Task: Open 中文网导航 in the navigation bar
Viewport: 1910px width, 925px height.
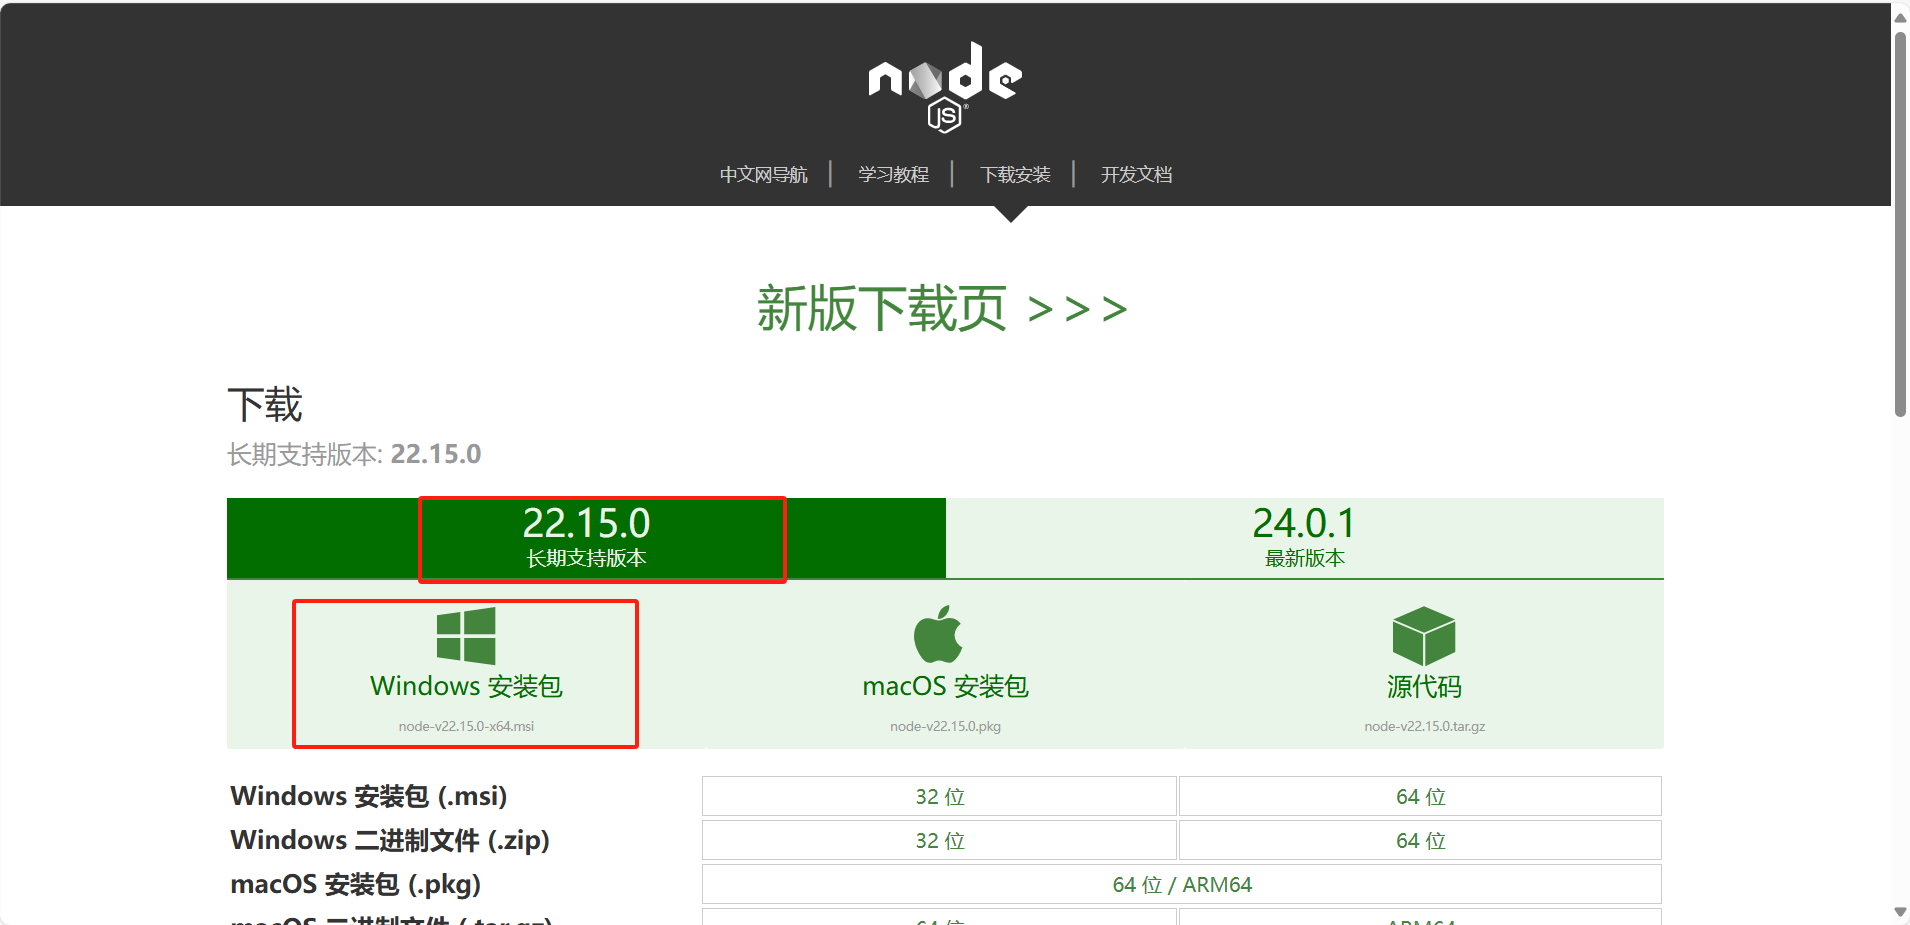Action: coord(764,175)
